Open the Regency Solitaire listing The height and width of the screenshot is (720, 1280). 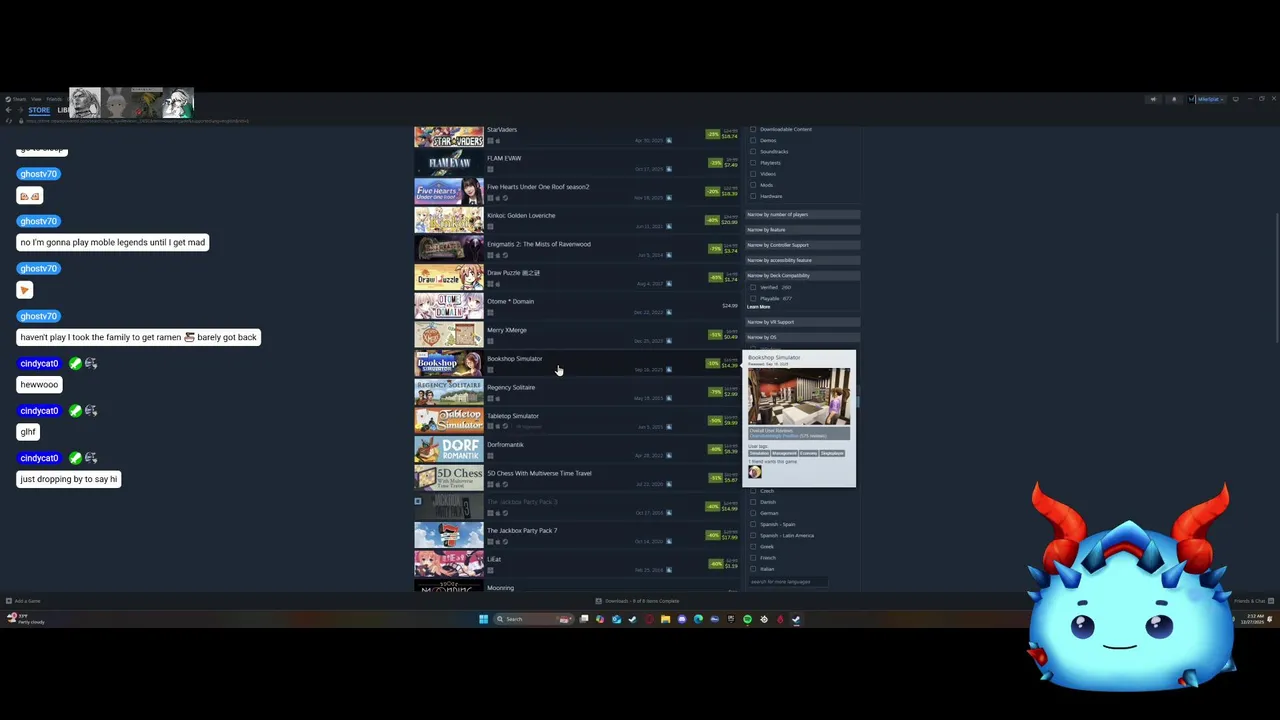578,392
